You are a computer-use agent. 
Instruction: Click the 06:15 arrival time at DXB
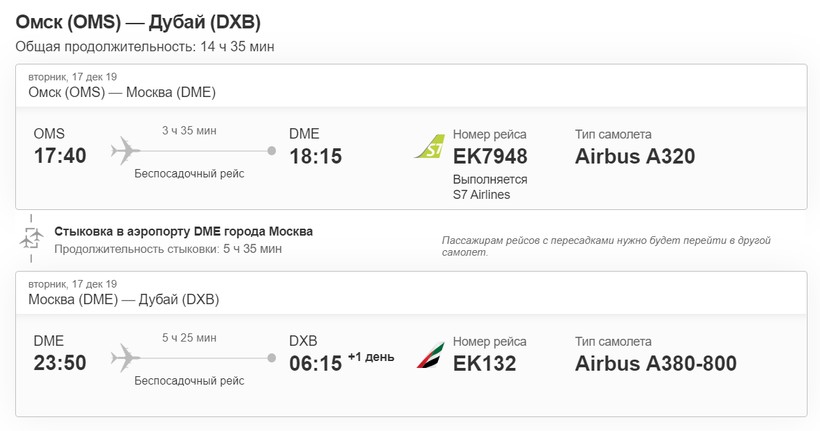point(315,363)
